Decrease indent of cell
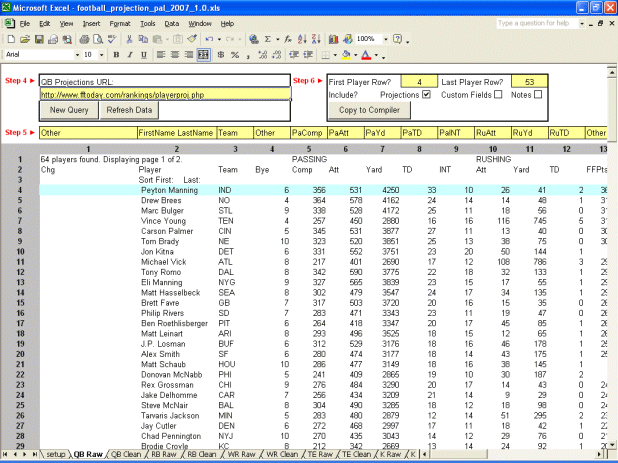The width and height of the screenshot is (618, 463). tap(294, 55)
